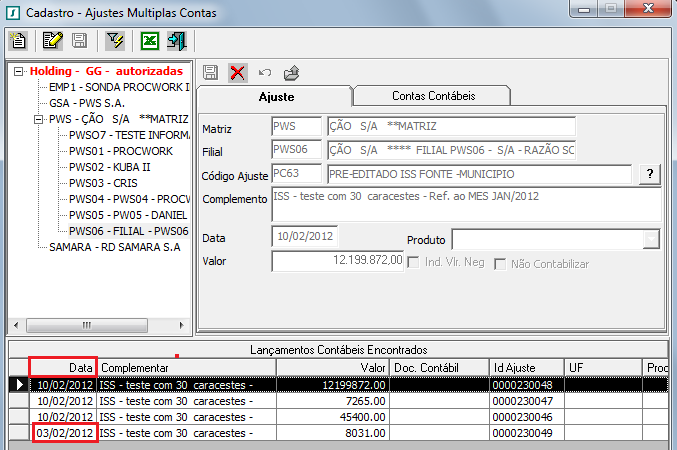Click the edit record pencil icon

52,41
